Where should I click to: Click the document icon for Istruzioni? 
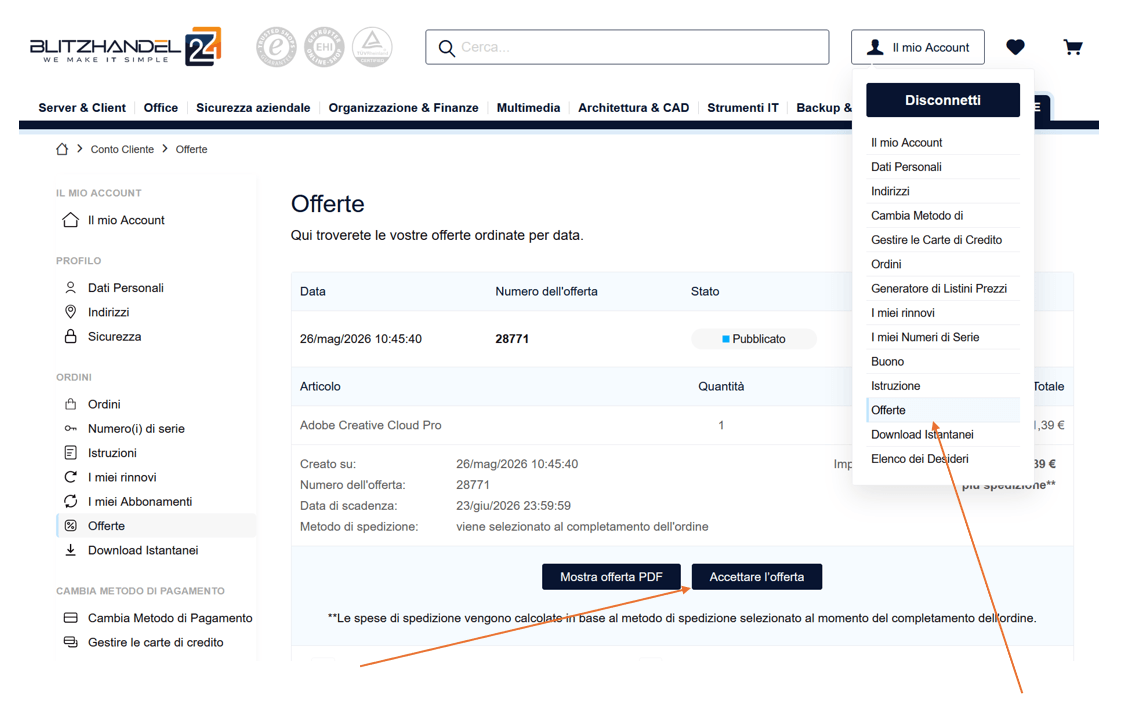pos(71,452)
